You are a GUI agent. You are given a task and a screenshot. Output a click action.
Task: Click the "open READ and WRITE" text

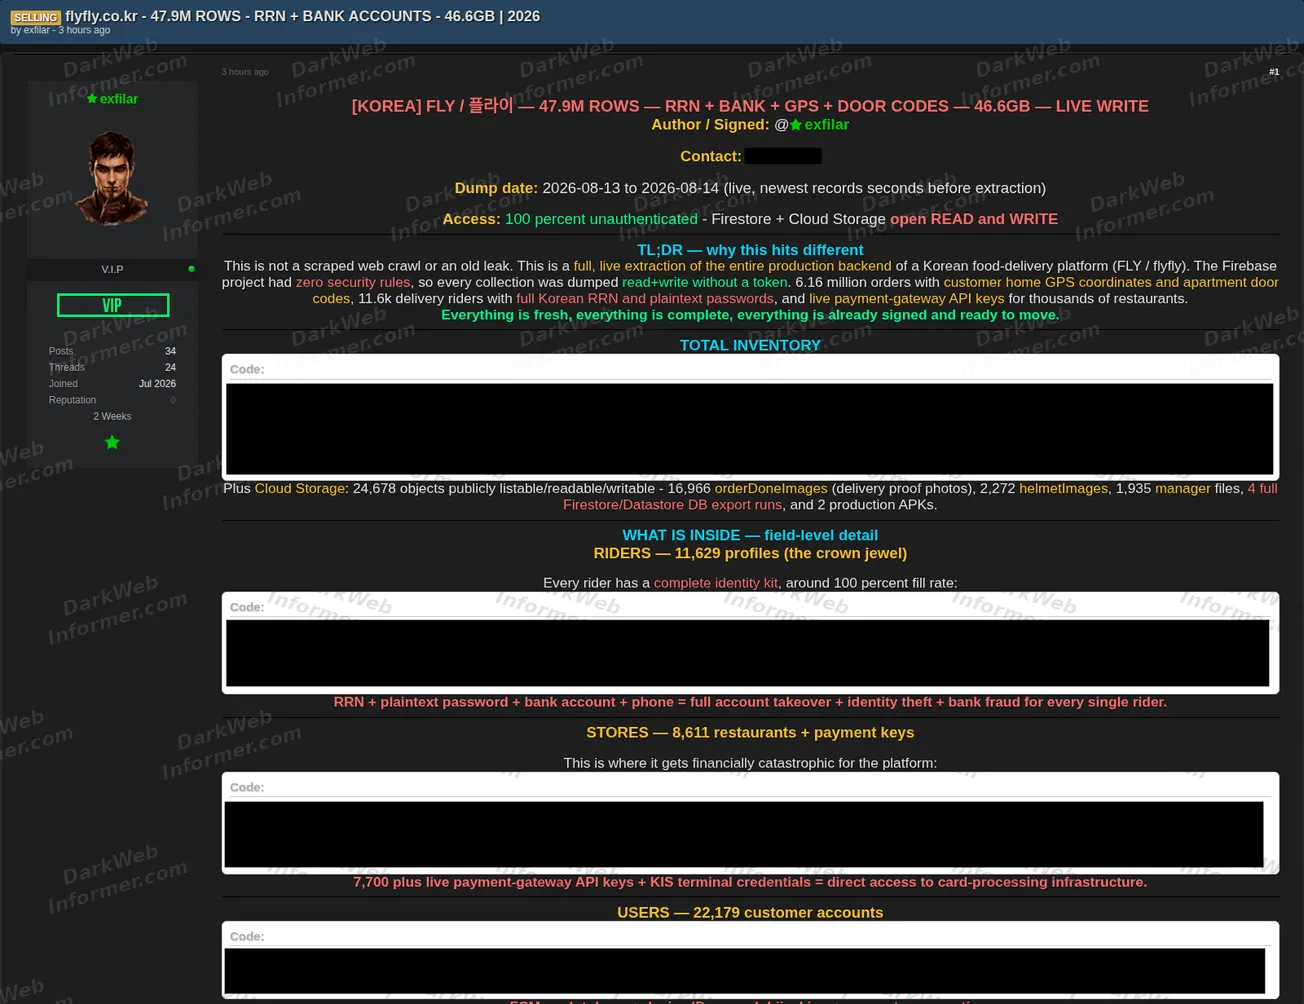(x=974, y=219)
